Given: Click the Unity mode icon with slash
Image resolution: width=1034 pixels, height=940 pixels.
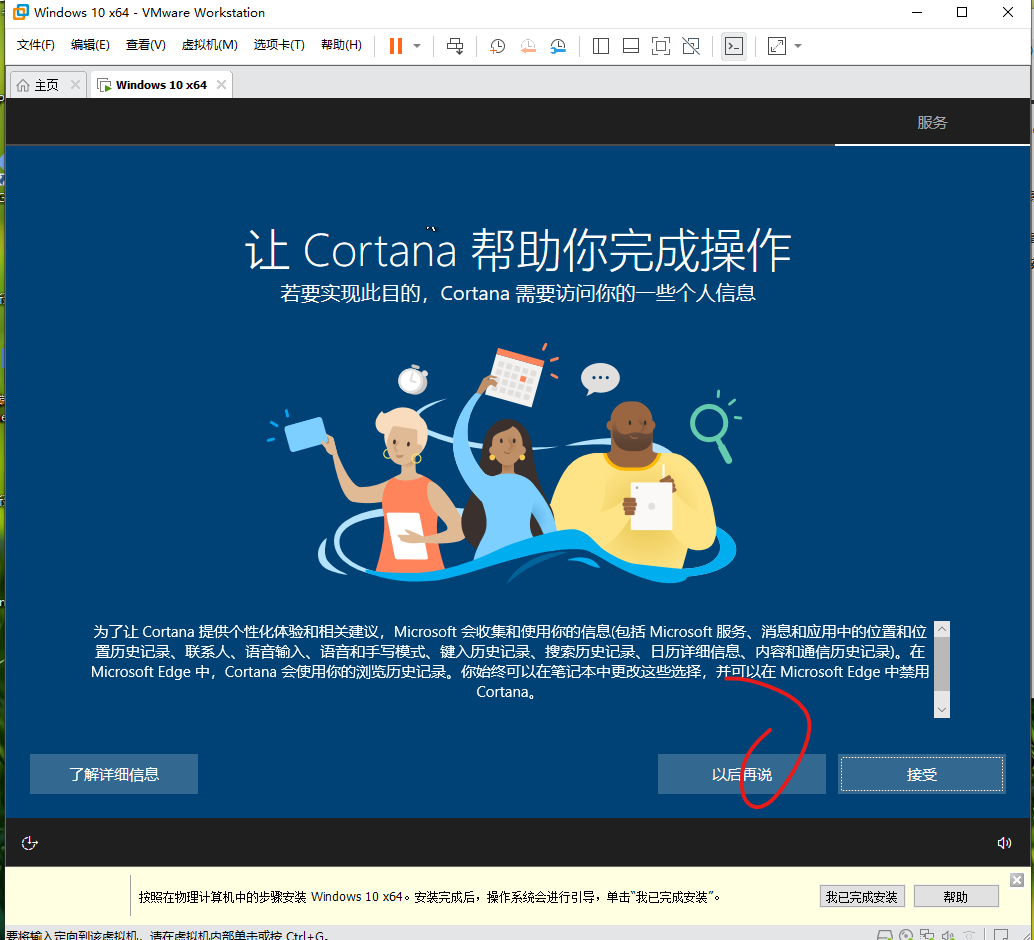Looking at the screenshot, I should (x=691, y=46).
